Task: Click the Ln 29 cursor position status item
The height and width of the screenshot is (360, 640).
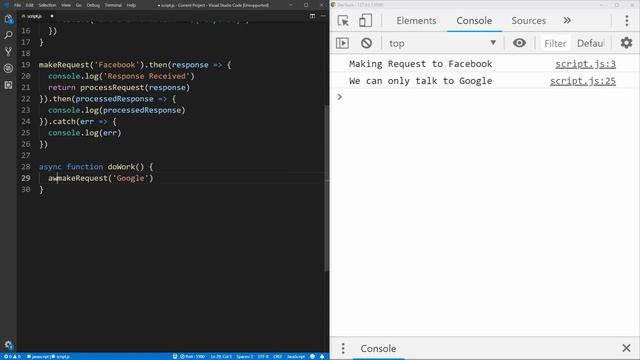Action: point(221,356)
